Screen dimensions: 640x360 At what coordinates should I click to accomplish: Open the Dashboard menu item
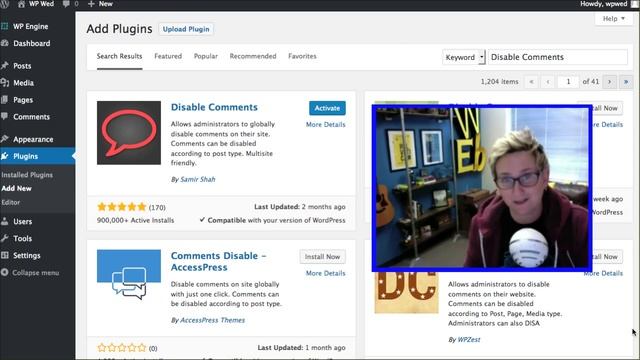[31, 43]
